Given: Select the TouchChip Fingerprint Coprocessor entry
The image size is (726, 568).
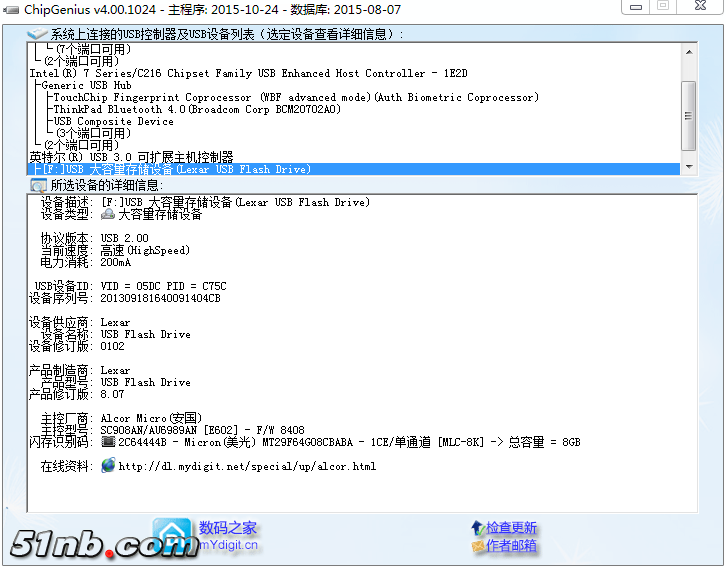Looking at the screenshot, I should (x=296, y=97).
